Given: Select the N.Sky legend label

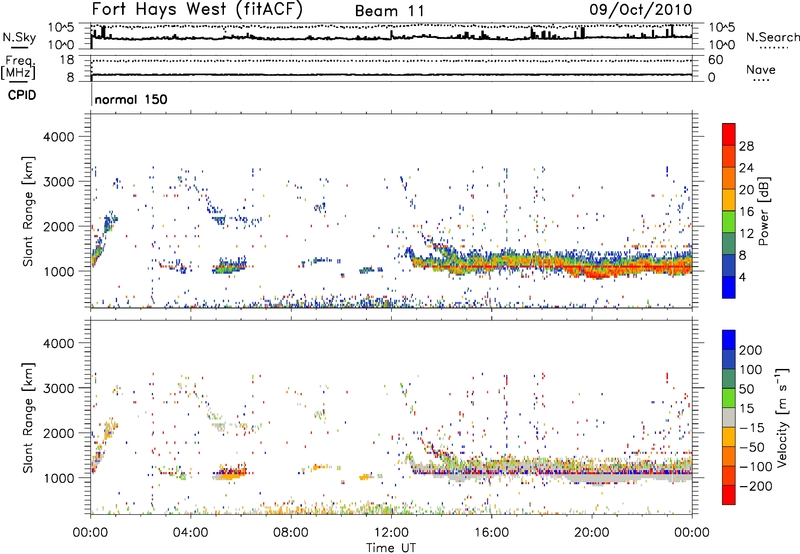Looking at the screenshot, I should (x=19, y=37).
